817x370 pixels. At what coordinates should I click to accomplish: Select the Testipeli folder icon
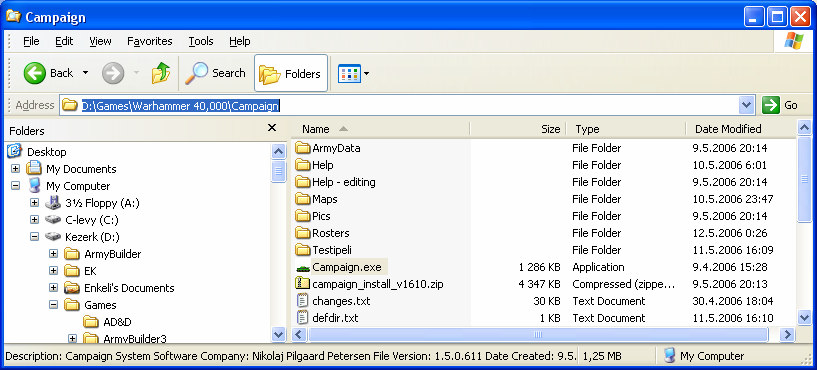pos(303,250)
